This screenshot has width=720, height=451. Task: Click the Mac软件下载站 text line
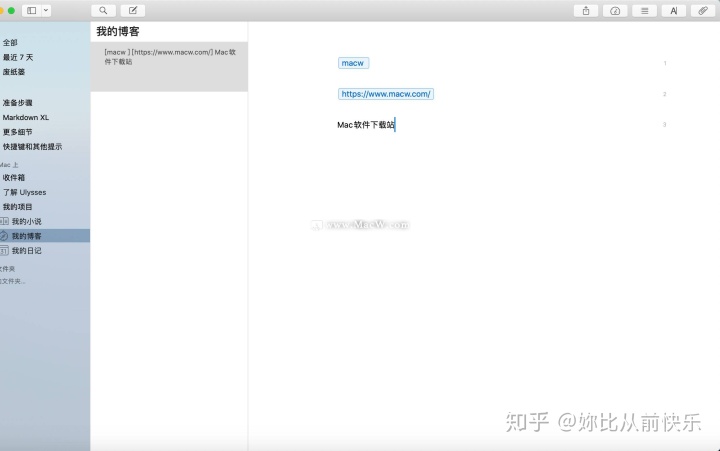[366, 125]
